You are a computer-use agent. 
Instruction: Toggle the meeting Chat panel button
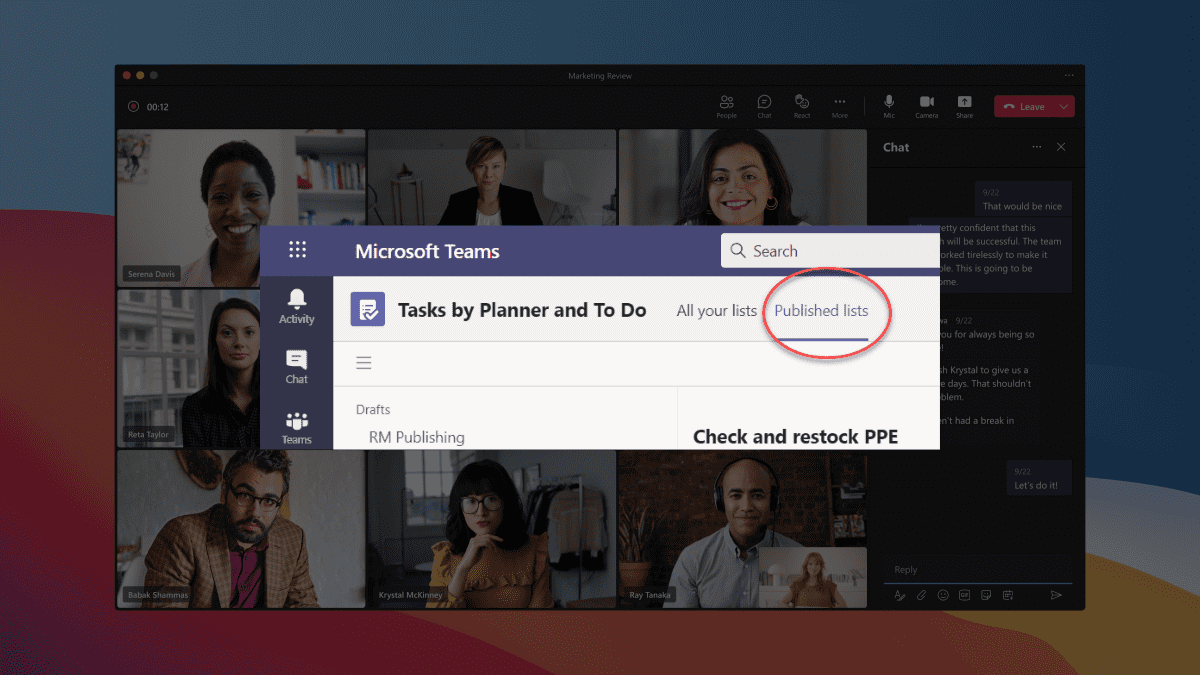pos(764,106)
